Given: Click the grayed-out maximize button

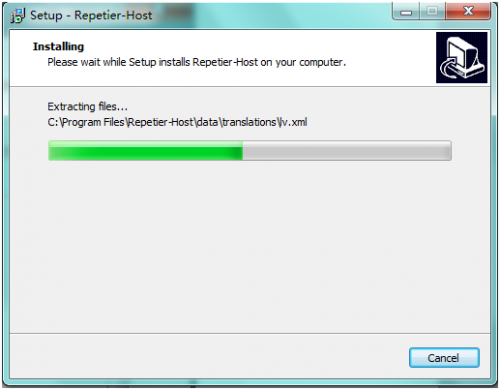Looking at the screenshot, I should 432,12.
